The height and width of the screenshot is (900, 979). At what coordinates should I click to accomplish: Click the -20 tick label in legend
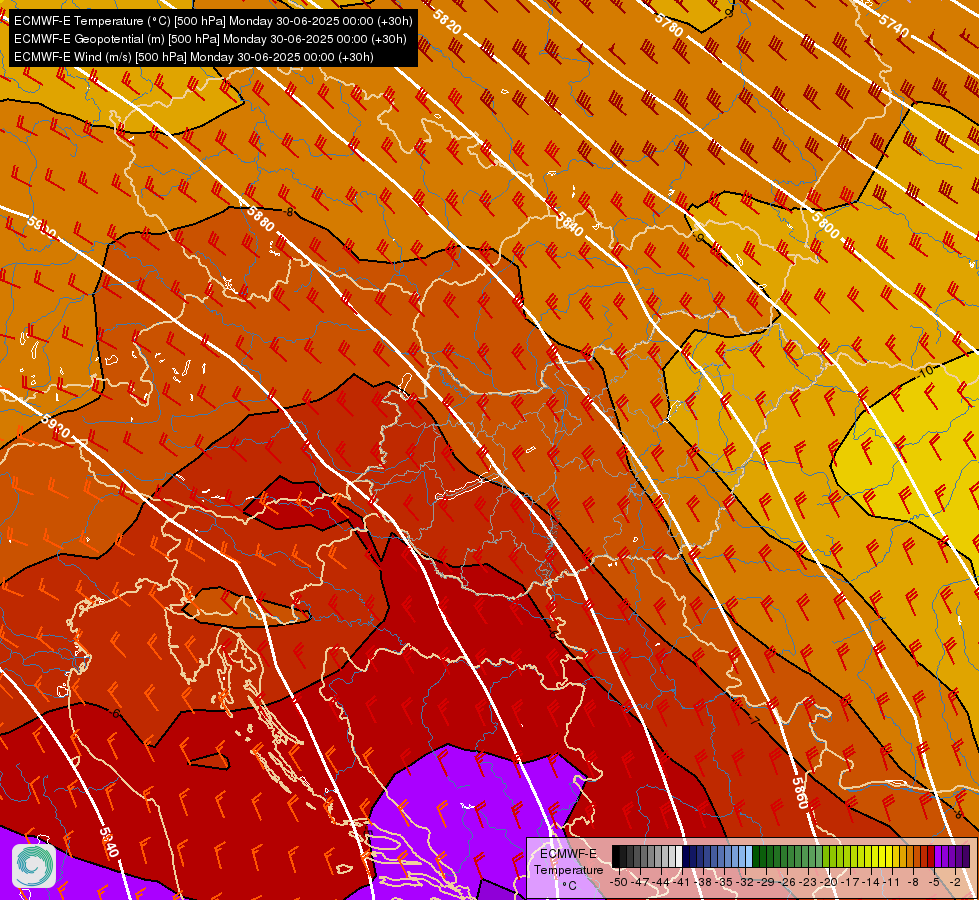pyautogui.click(x=829, y=882)
